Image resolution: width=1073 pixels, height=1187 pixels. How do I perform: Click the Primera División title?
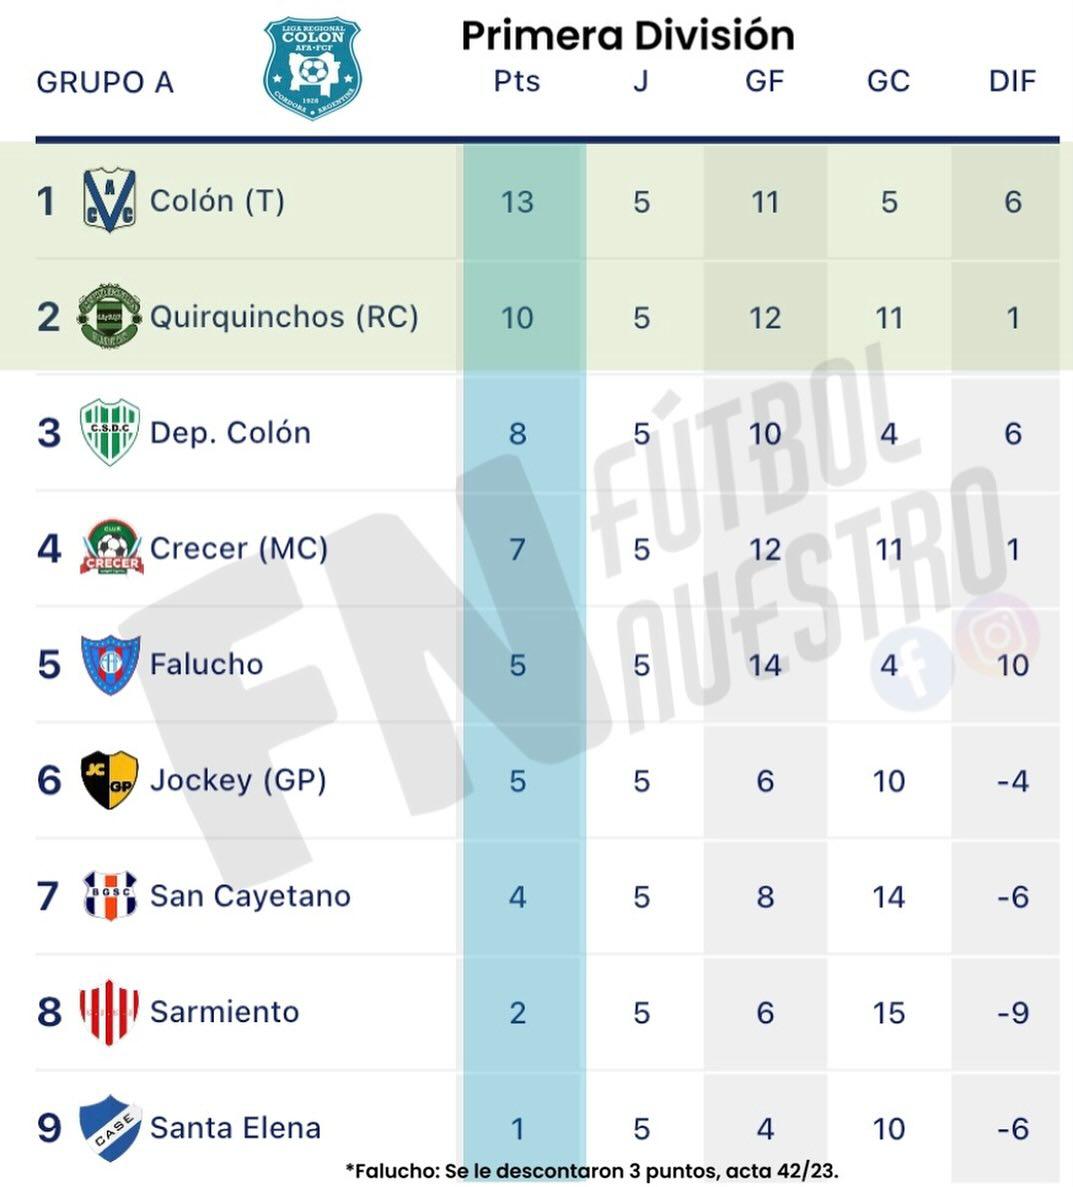627,35
